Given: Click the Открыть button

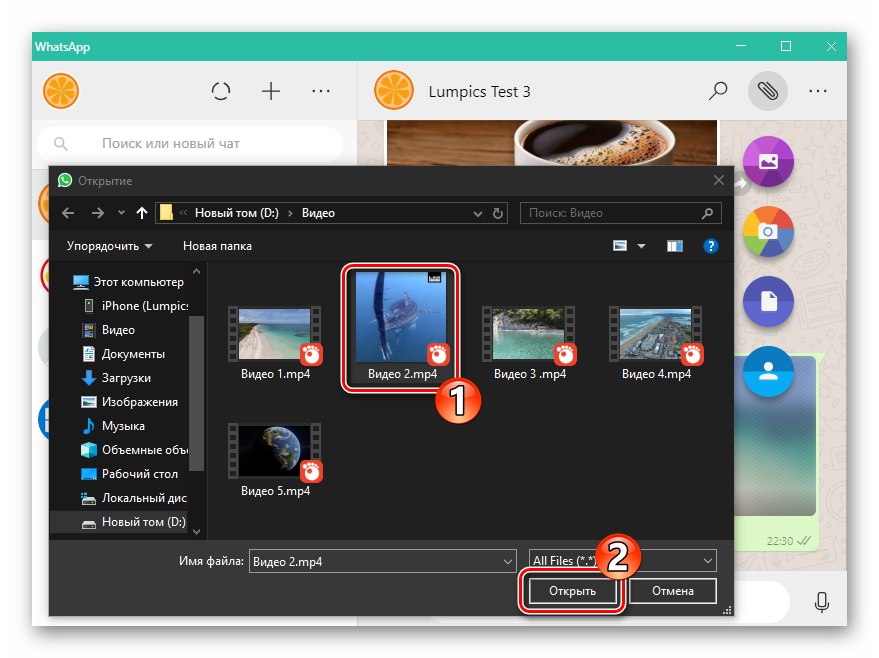Looking at the screenshot, I should tap(572, 591).
